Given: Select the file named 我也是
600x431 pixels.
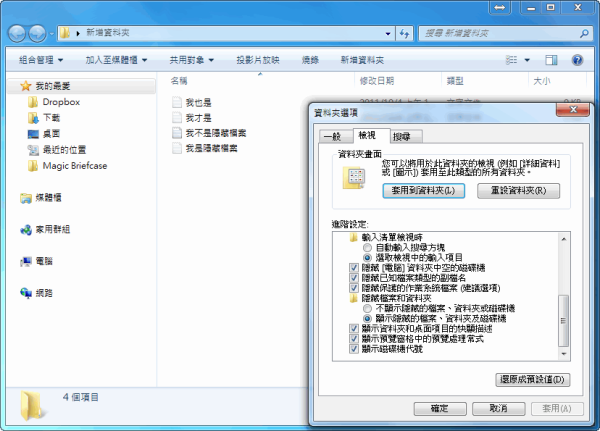Looking at the screenshot, I should (198, 103).
